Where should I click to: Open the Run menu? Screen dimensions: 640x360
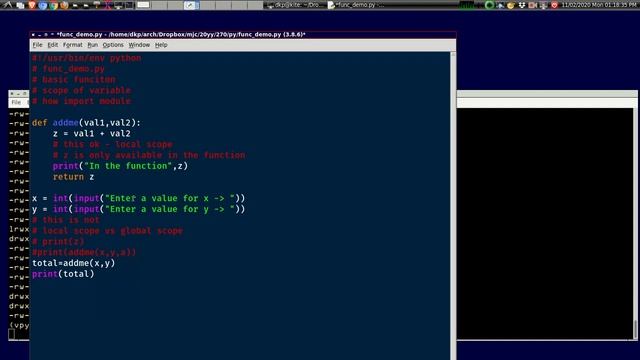pyautogui.click(x=93, y=45)
